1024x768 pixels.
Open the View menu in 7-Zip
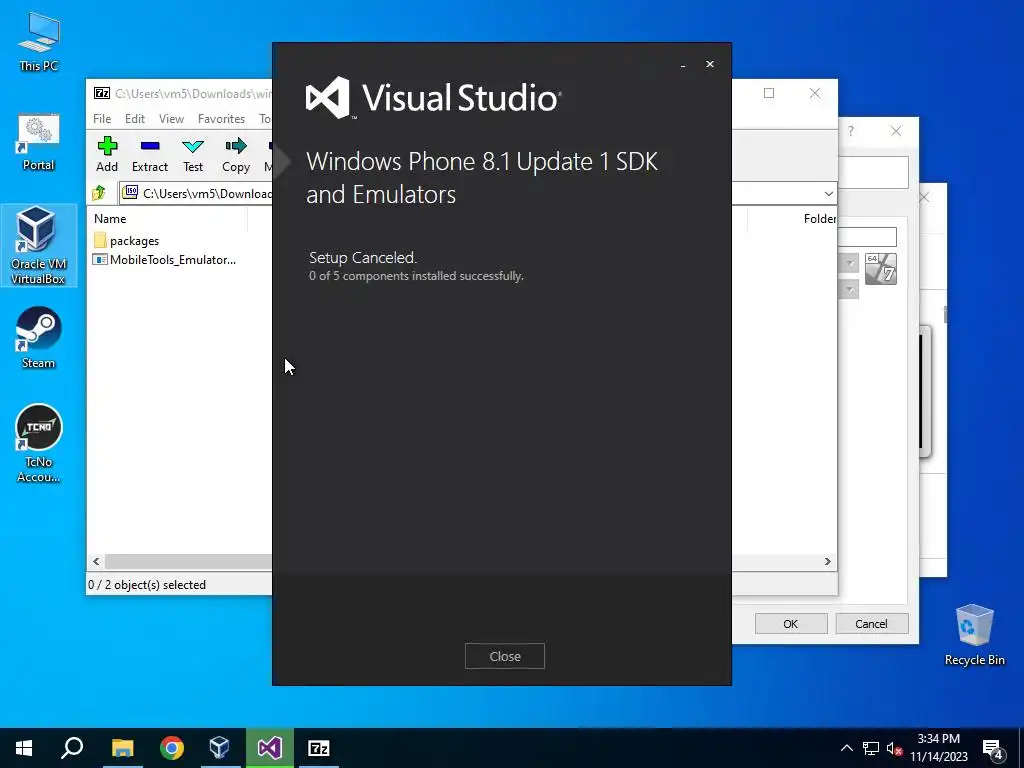click(x=171, y=119)
